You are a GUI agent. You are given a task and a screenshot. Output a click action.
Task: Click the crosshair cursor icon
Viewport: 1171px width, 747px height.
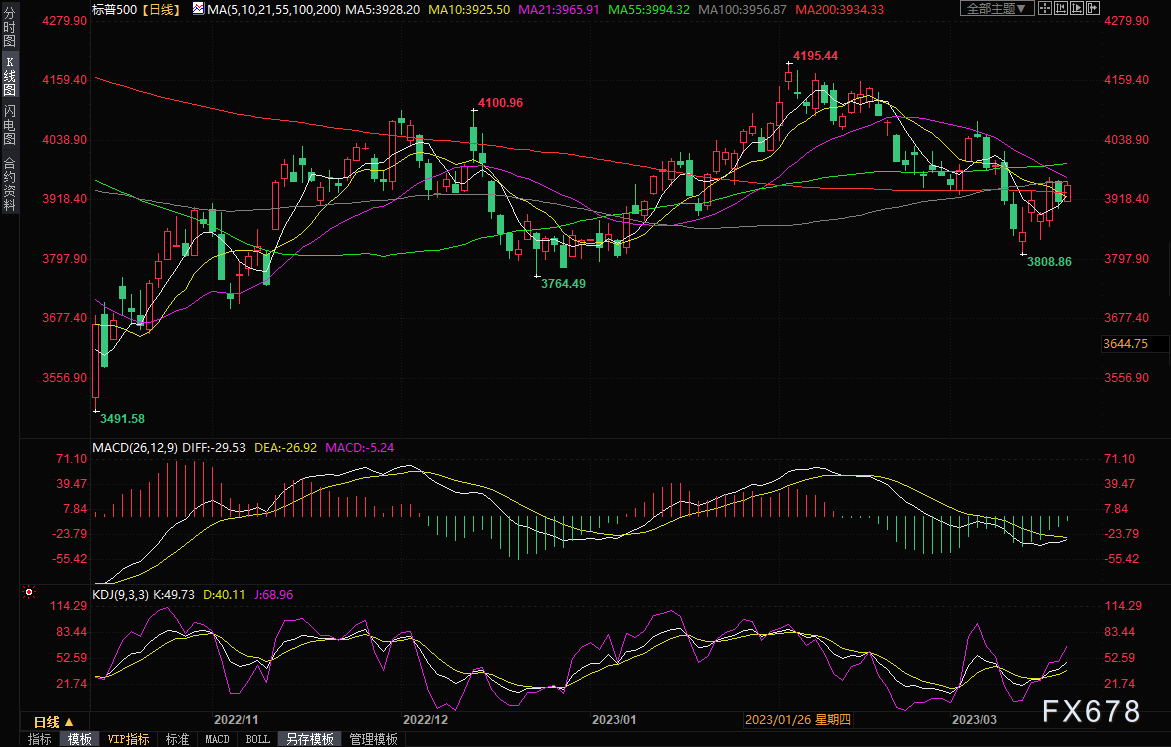(x=1045, y=8)
